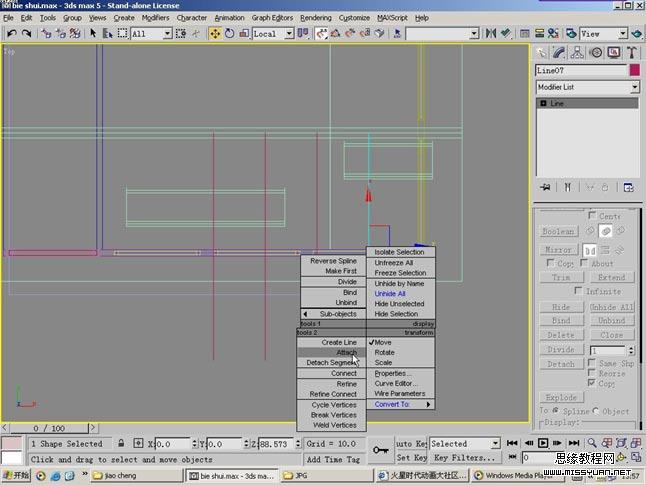The width and height of the screenshot is (646, 485).
Task: Open the Display command panel tab
Action: point(614,53)
